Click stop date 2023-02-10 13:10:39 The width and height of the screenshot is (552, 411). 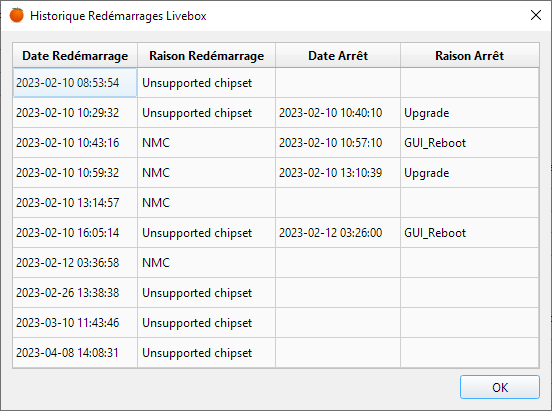(x=338, y=173)
